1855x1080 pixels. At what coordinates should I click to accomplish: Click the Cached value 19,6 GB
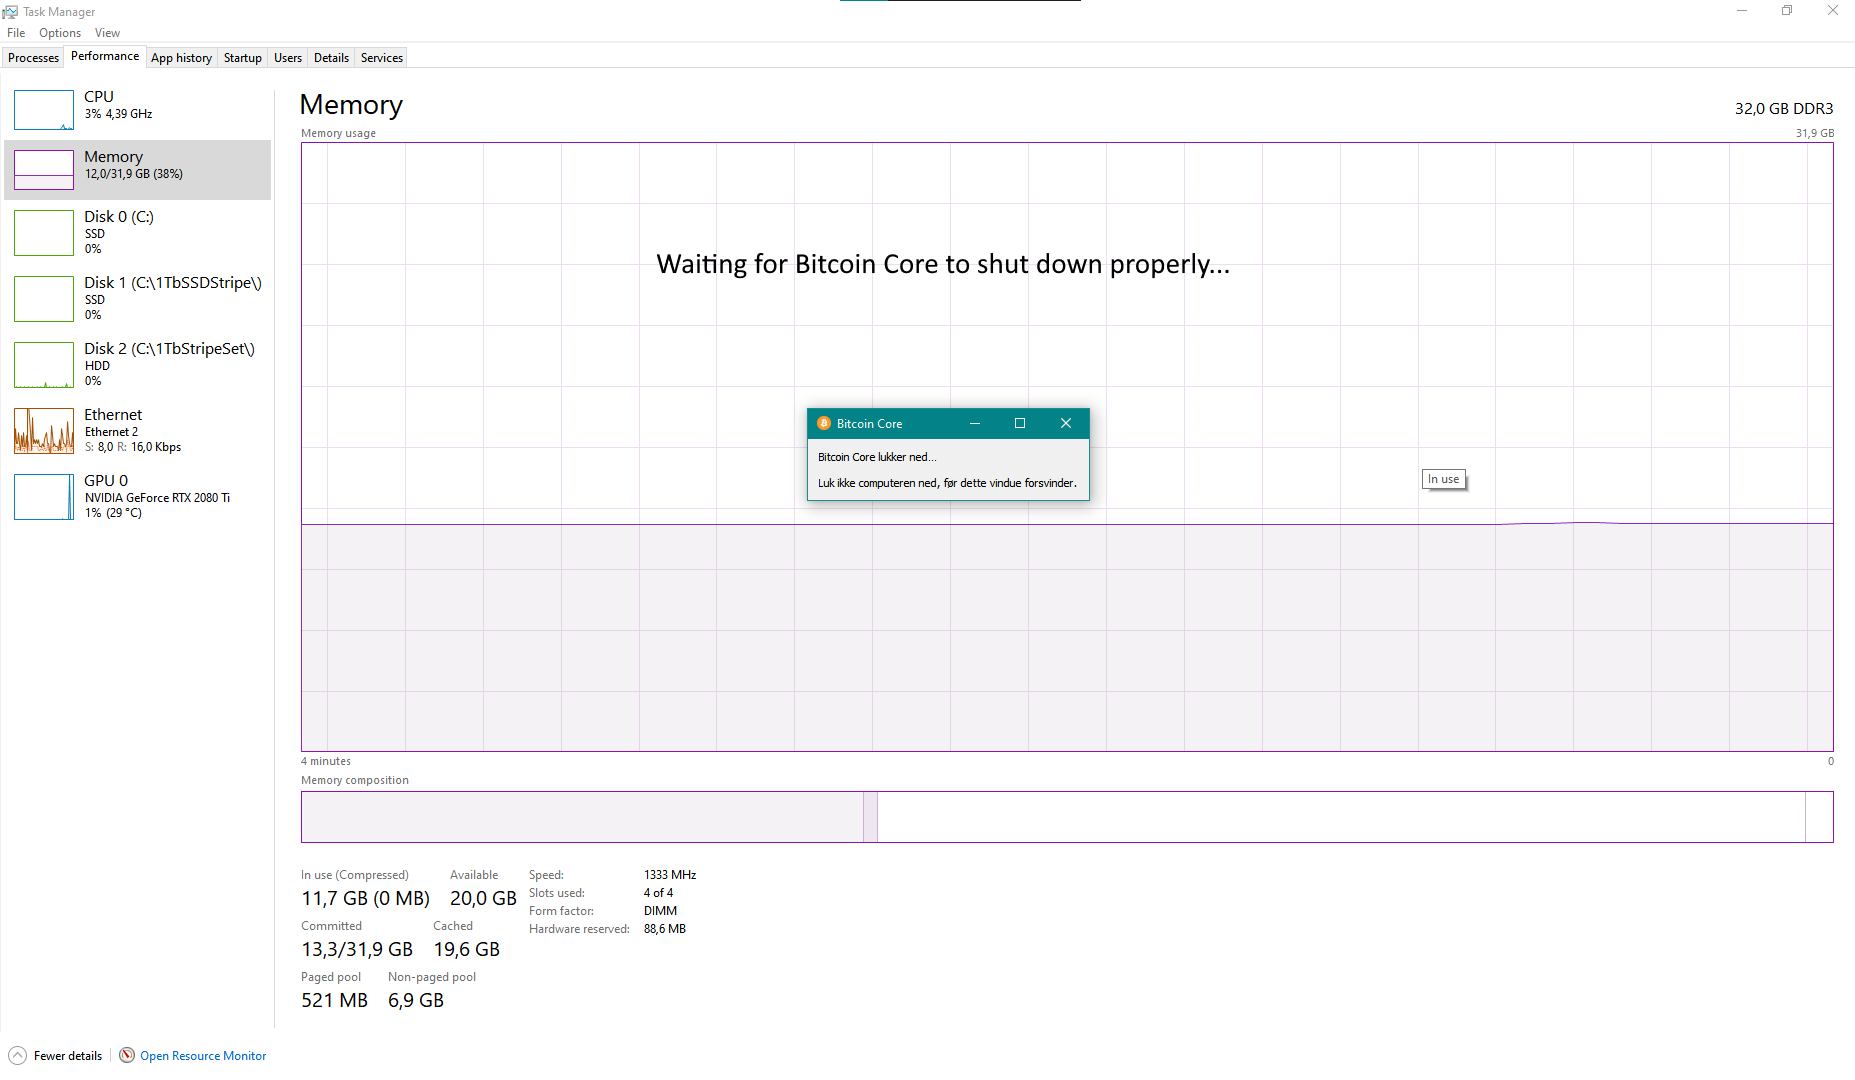[x=466, y=949]
